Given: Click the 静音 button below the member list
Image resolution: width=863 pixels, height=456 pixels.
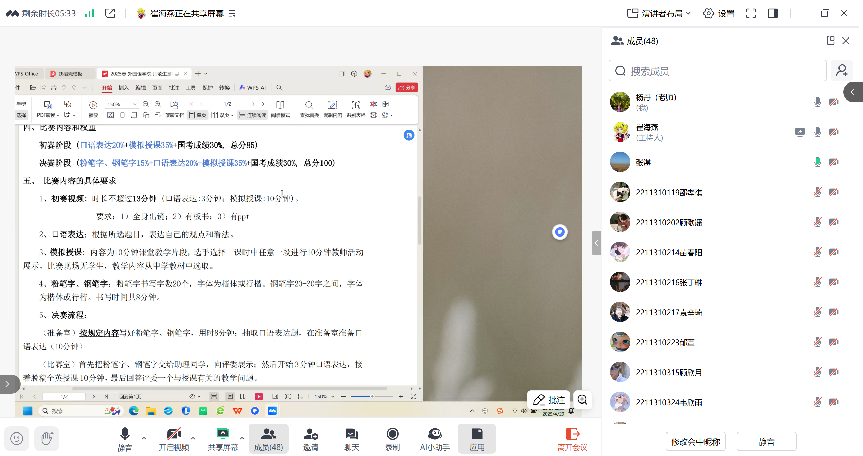Looking at the screenshot, I should click(766, 441).
